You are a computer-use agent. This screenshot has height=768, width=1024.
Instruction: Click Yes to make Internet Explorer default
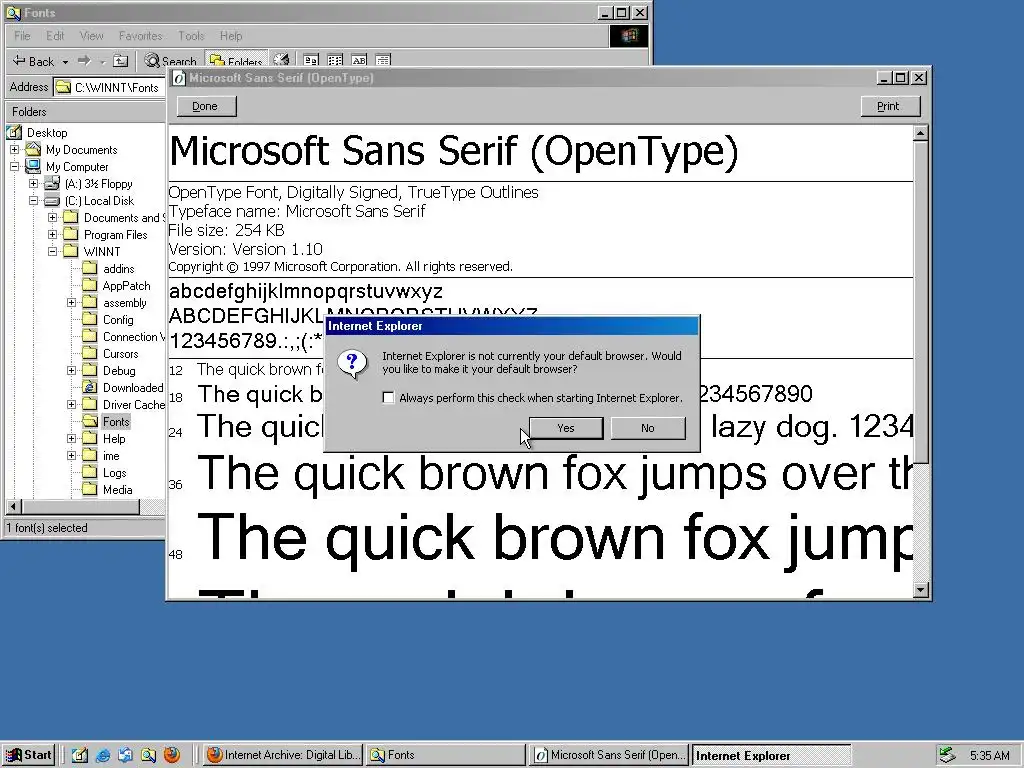point(566,428)
